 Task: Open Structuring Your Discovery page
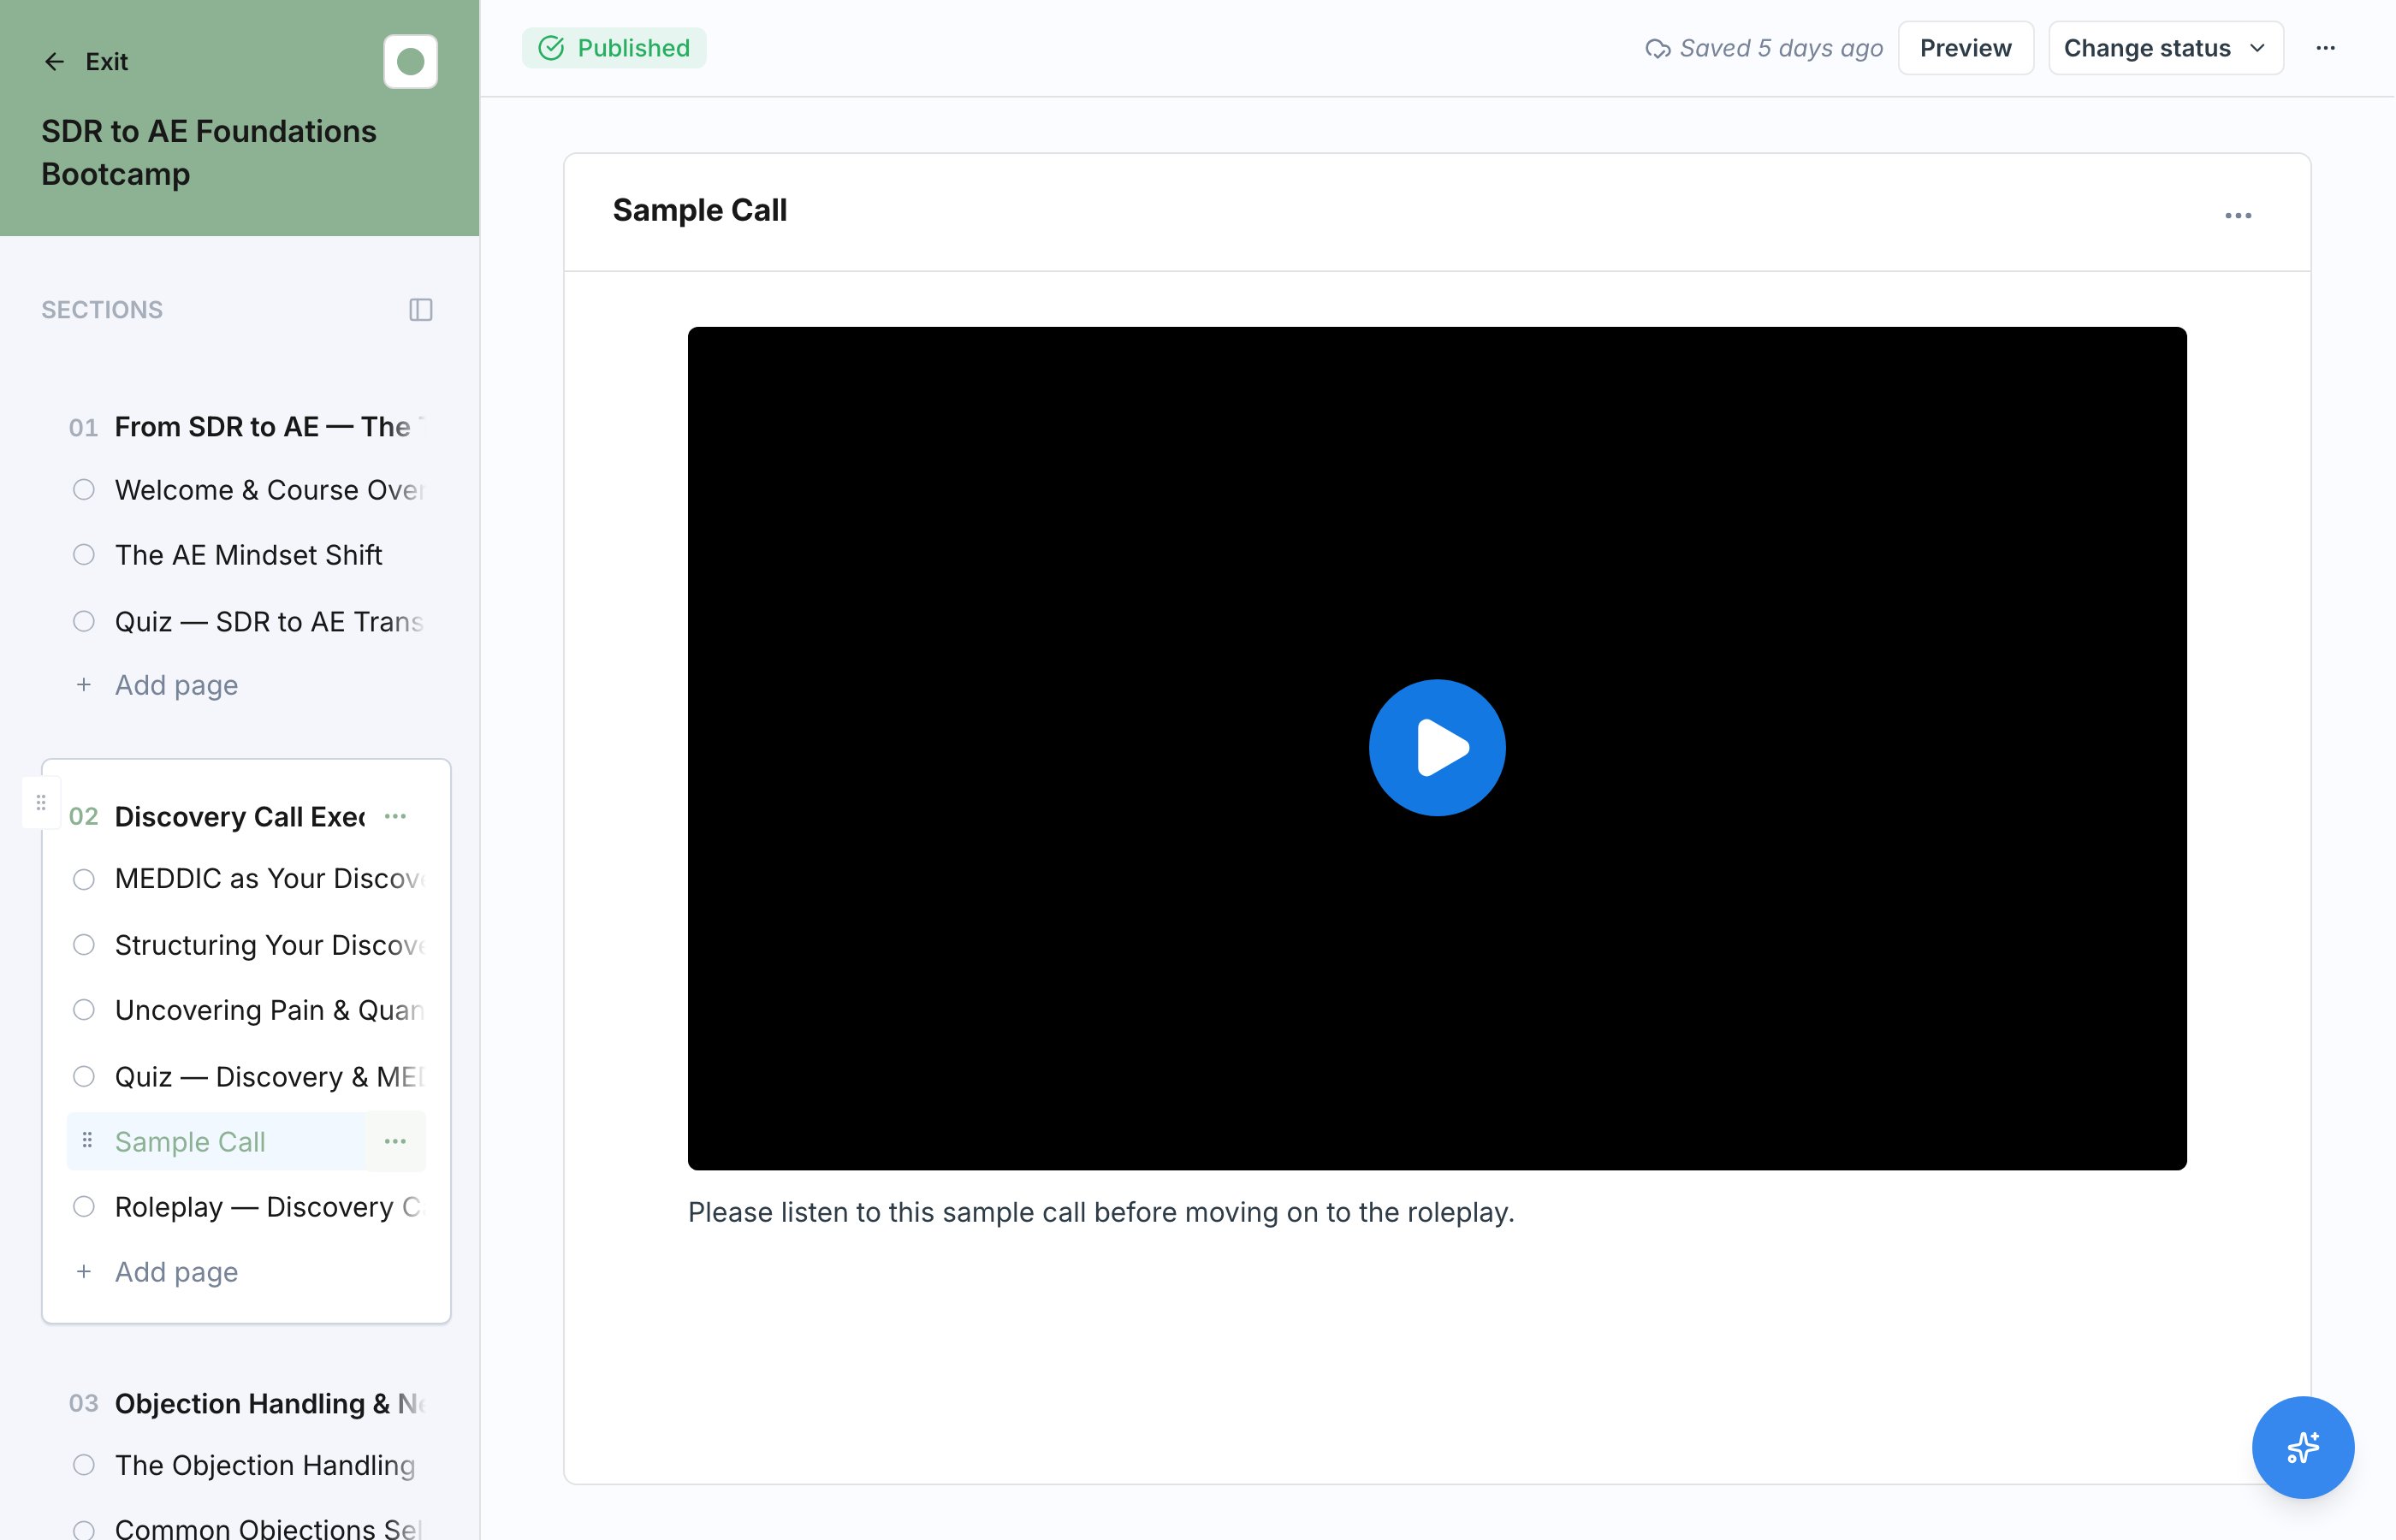[269, 945]
